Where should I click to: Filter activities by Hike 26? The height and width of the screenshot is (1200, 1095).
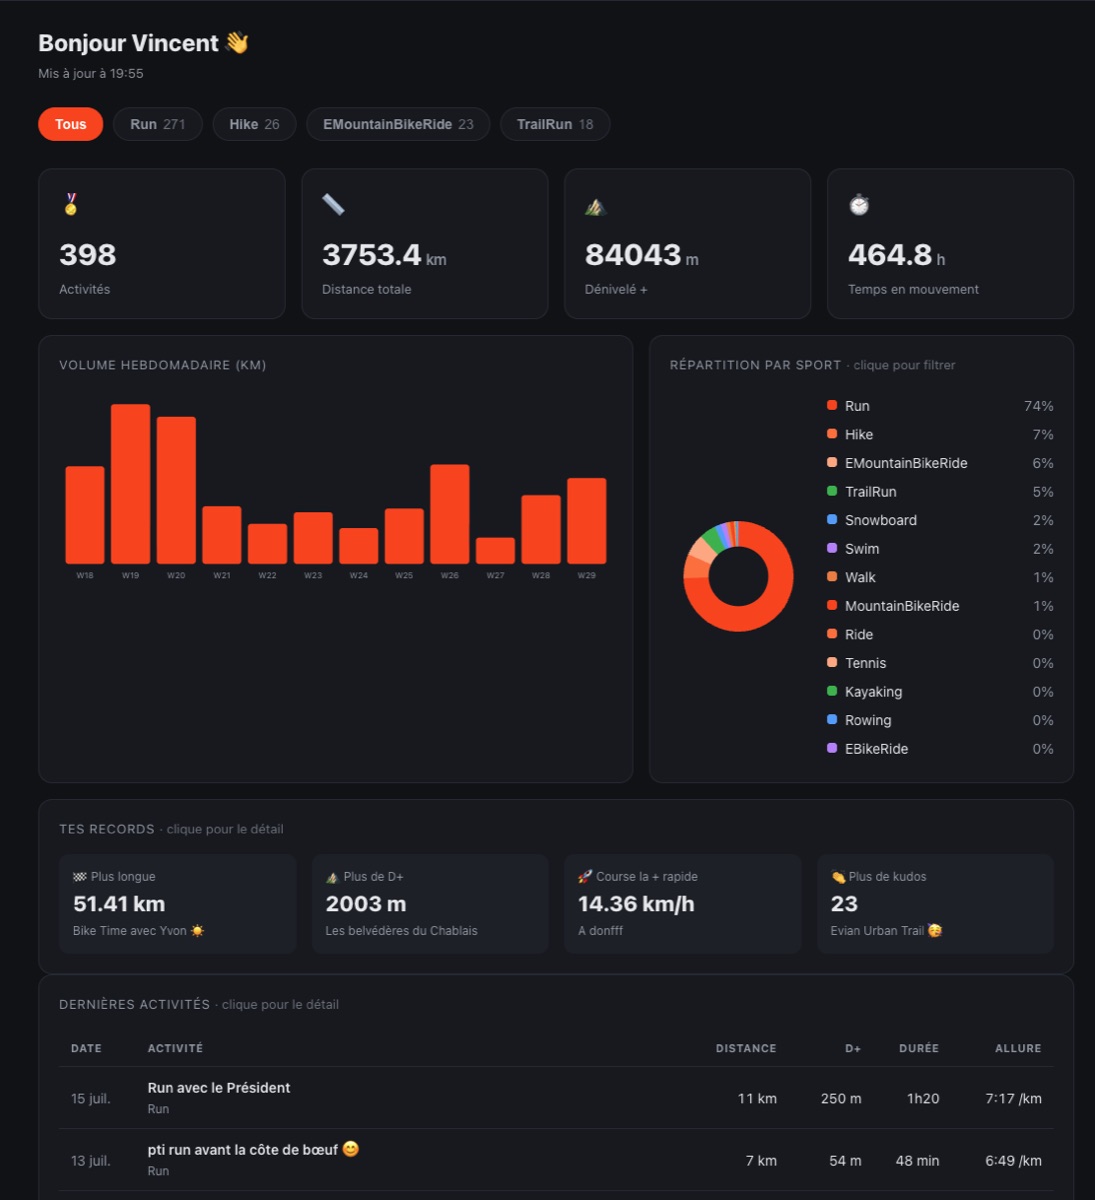(x=254, y=124)
